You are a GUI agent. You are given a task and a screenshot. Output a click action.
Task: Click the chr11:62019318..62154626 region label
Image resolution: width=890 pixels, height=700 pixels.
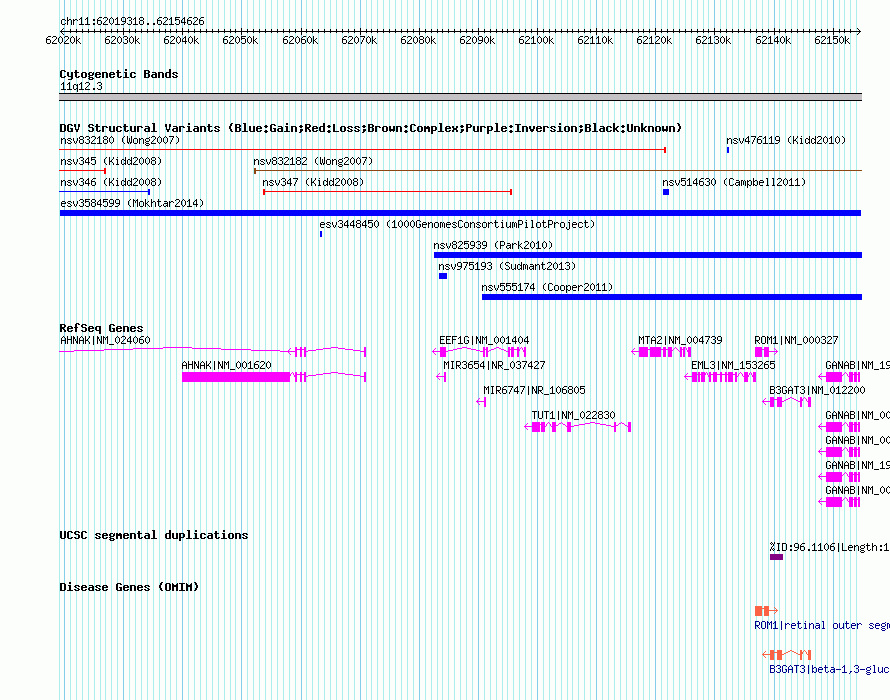coord(132,22)
